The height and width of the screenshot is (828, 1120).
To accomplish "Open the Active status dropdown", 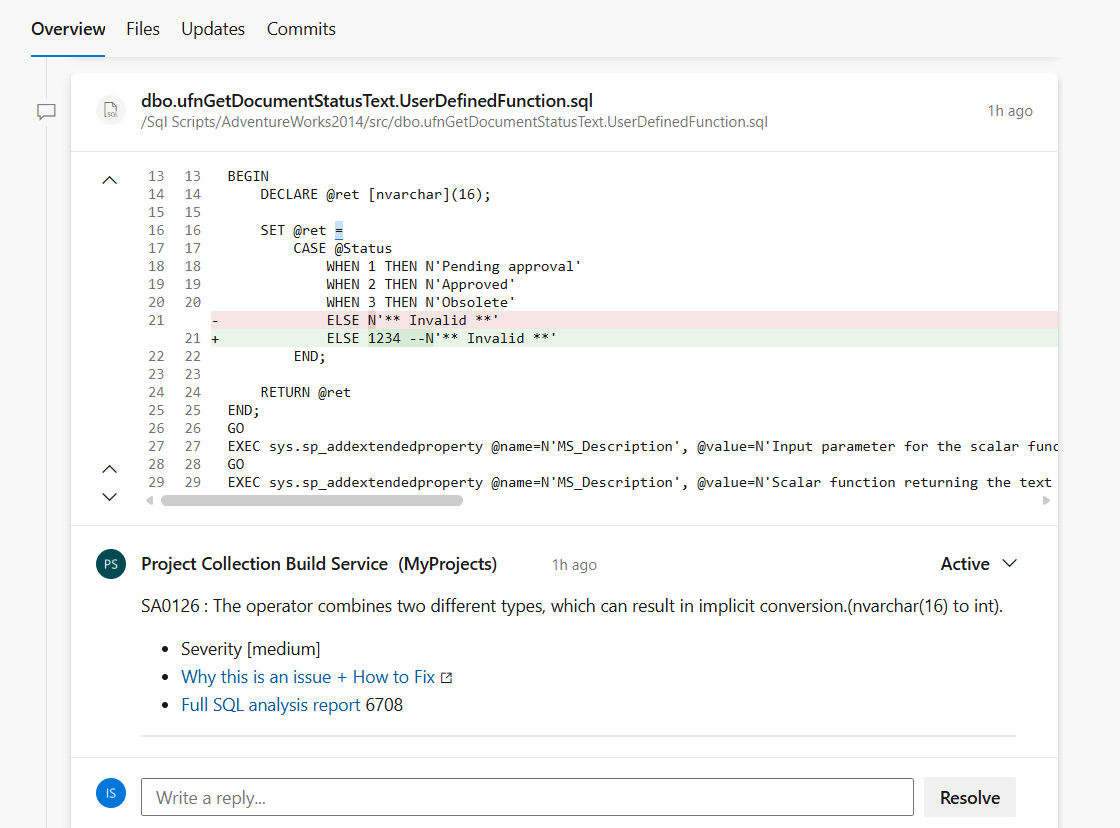I will [x=979, y=564].
